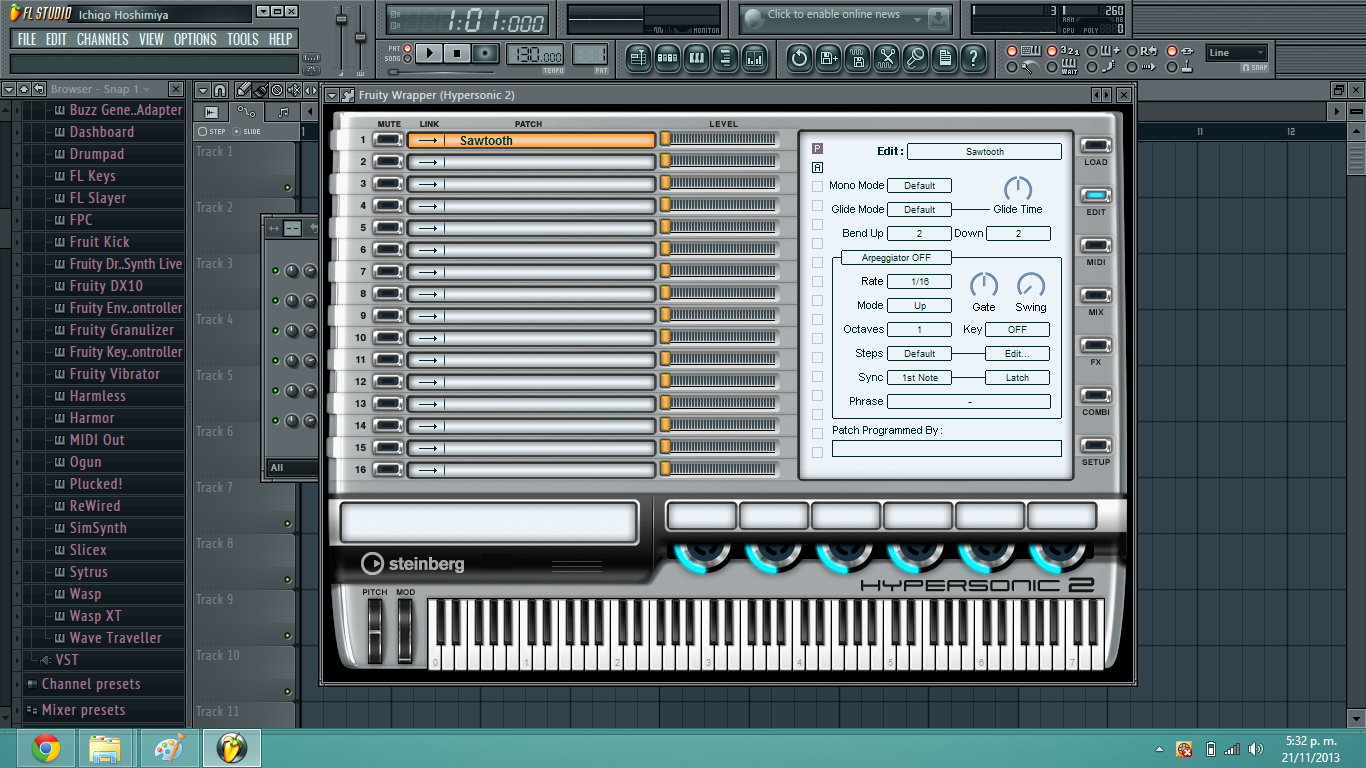Toggle typing keyboard to piano
The height and width of the screenshot is (768, 1366).
(1012, 51)
